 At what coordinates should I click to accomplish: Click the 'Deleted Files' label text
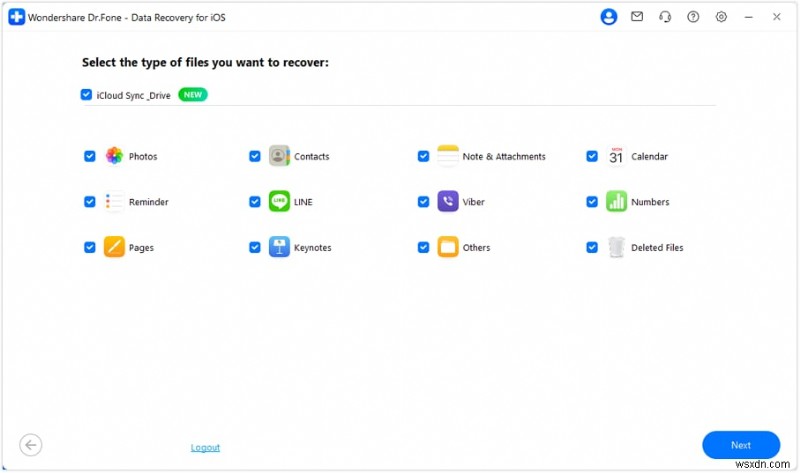click(x=657, y=247)
